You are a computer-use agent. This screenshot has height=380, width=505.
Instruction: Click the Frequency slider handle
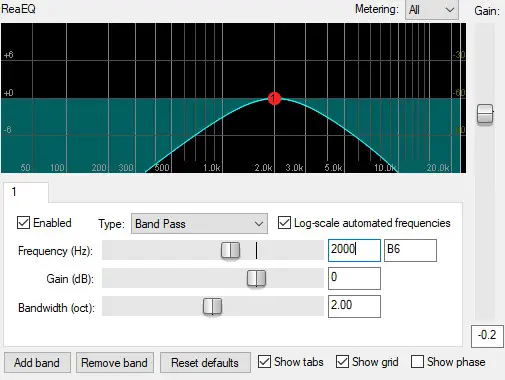tap(230, 250)
